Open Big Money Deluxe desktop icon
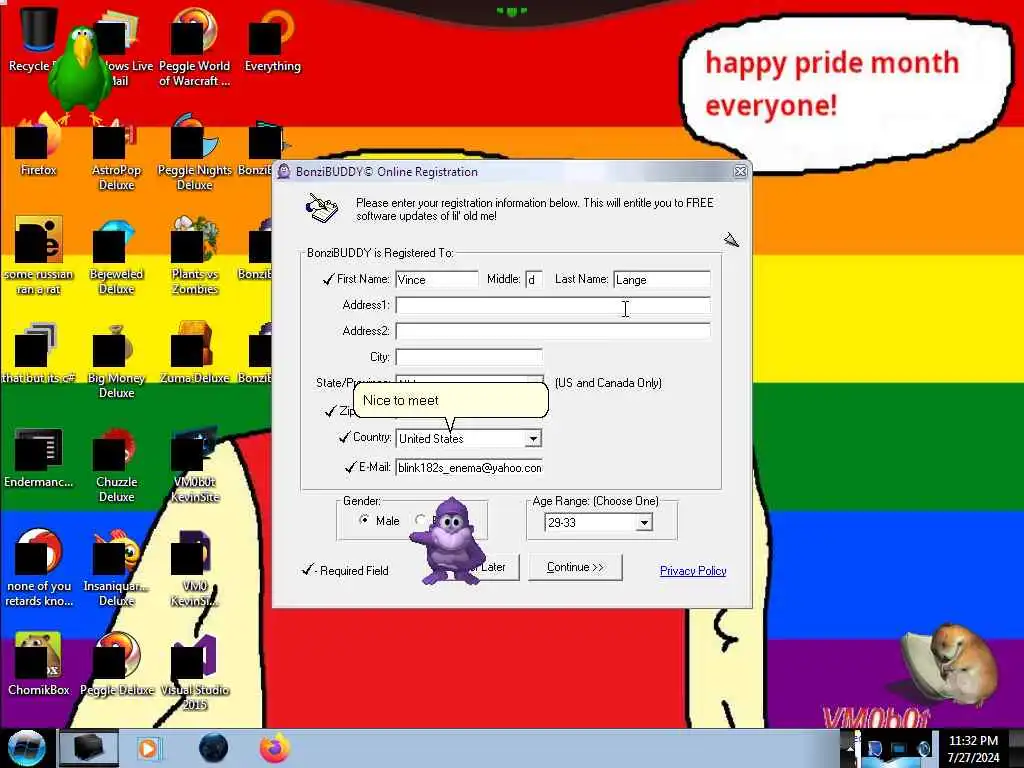 [116, 360]
